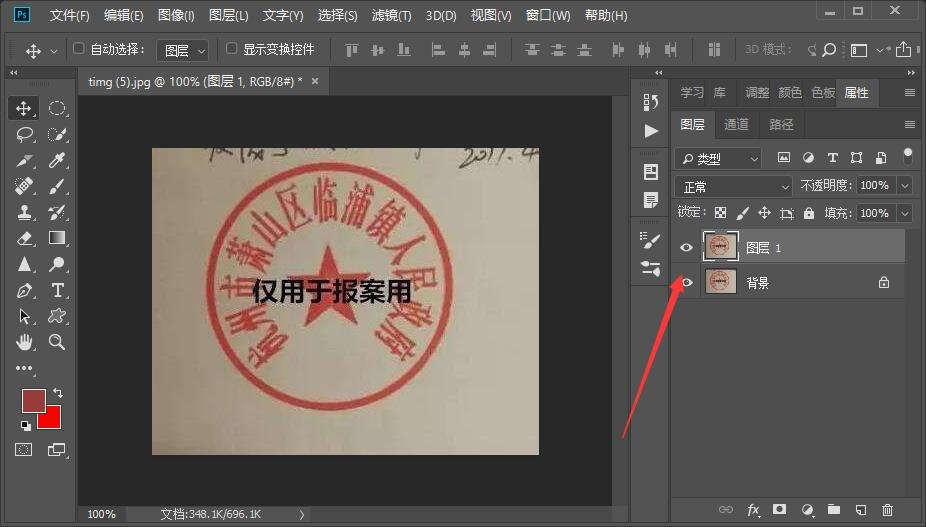
Task: Select the Lasso tool
Action: [x=24, y=135]
